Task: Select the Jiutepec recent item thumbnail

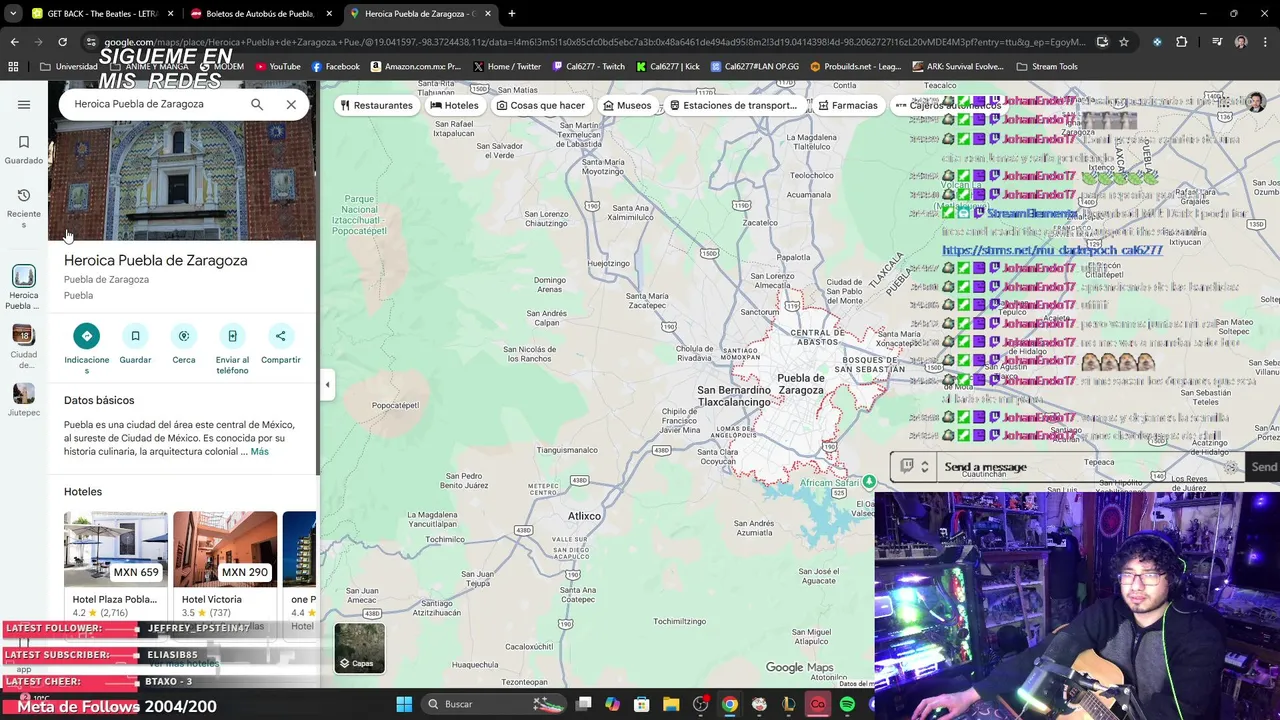Action: 24,393
